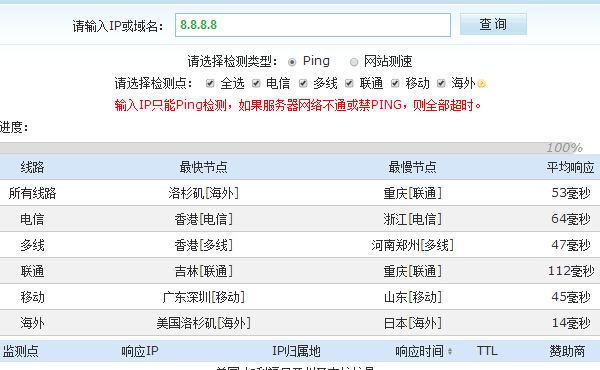Click the 线路 column header
This screenshot has height=370, width=600.
point(32,167)
